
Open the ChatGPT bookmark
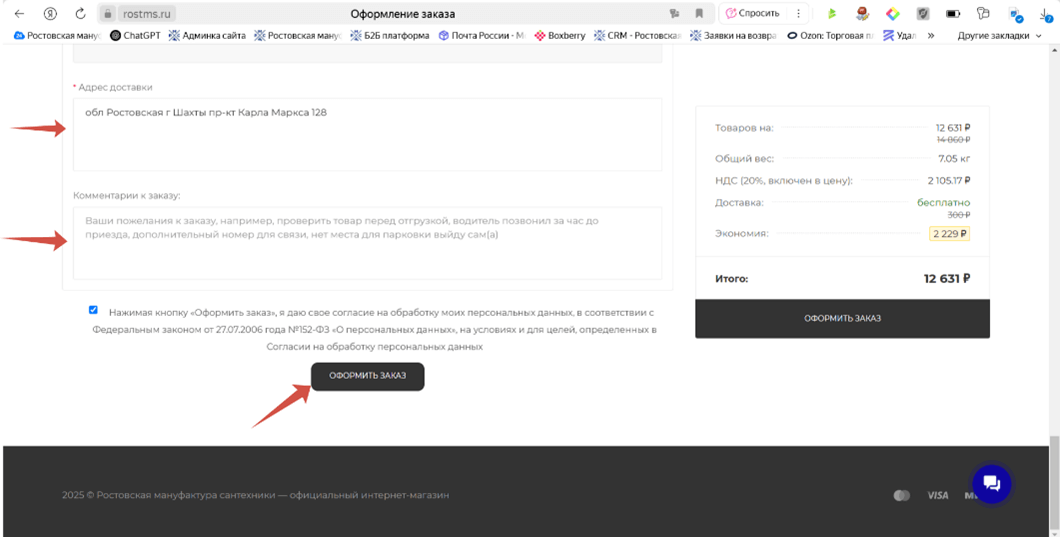pos(135,35)
